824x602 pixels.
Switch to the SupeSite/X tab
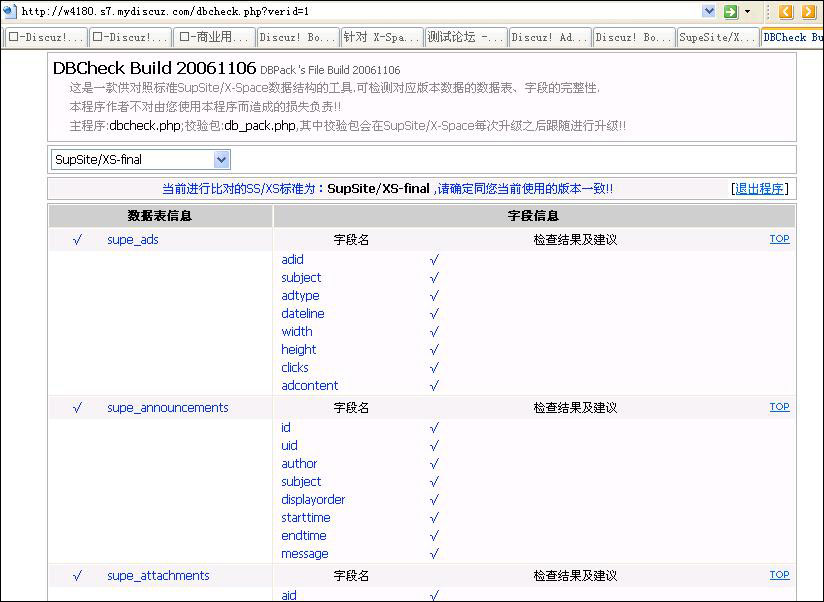[x=718, y=37]
